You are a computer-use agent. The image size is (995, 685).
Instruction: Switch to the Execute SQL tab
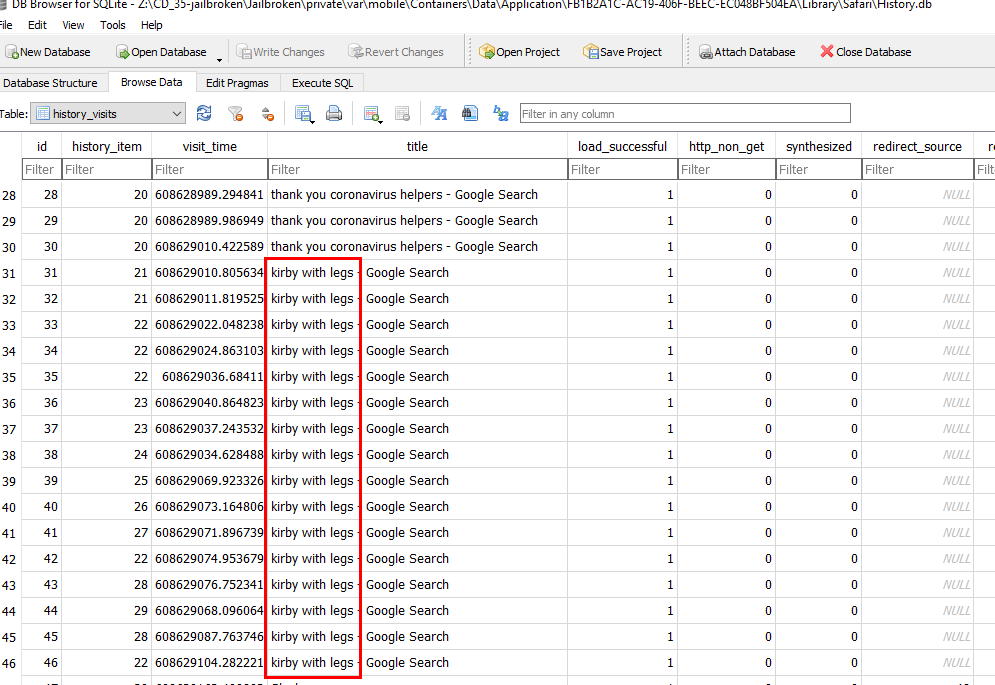[322, 83]
